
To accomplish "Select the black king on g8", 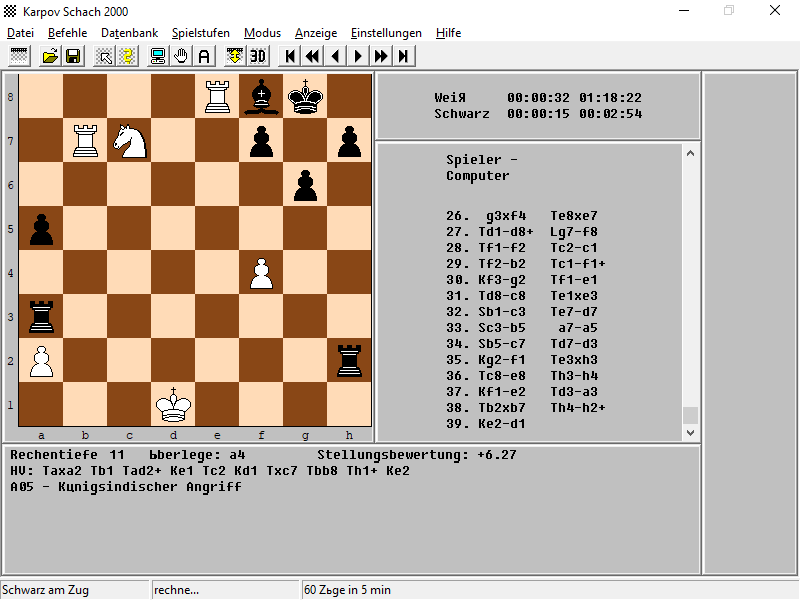I will click(x=306, y=96).
